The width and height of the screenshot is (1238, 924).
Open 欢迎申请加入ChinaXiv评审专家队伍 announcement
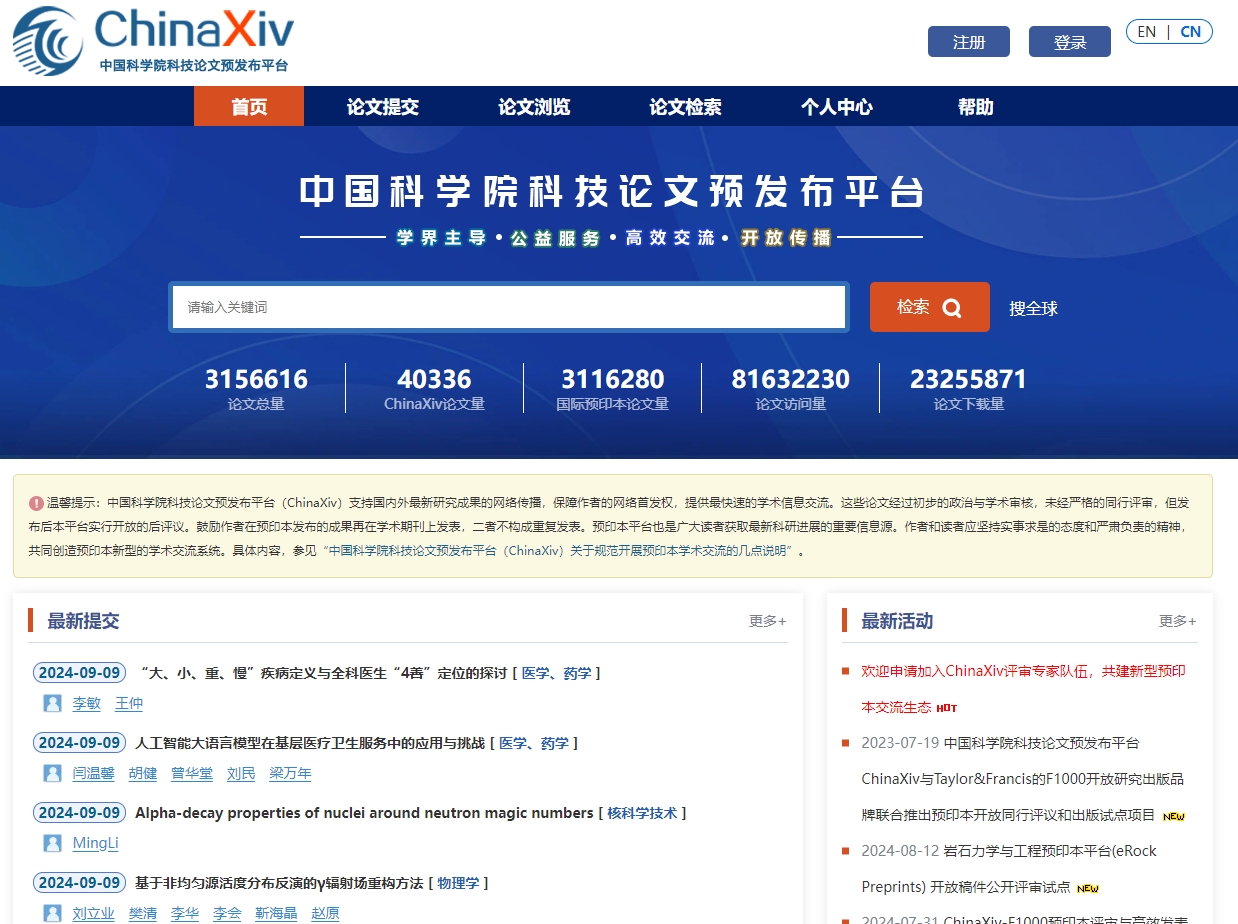[x=1023, y=689]
